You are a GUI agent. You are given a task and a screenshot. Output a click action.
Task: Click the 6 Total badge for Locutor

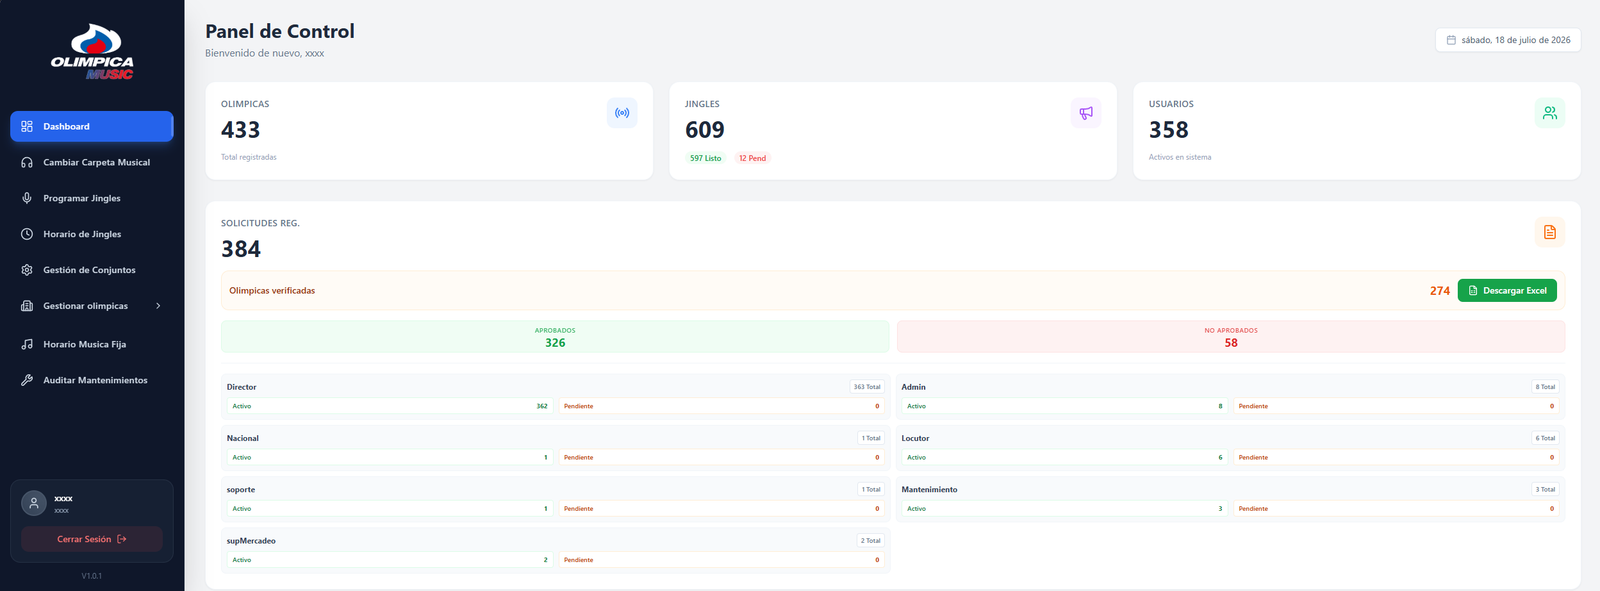tap(1545, 439)
